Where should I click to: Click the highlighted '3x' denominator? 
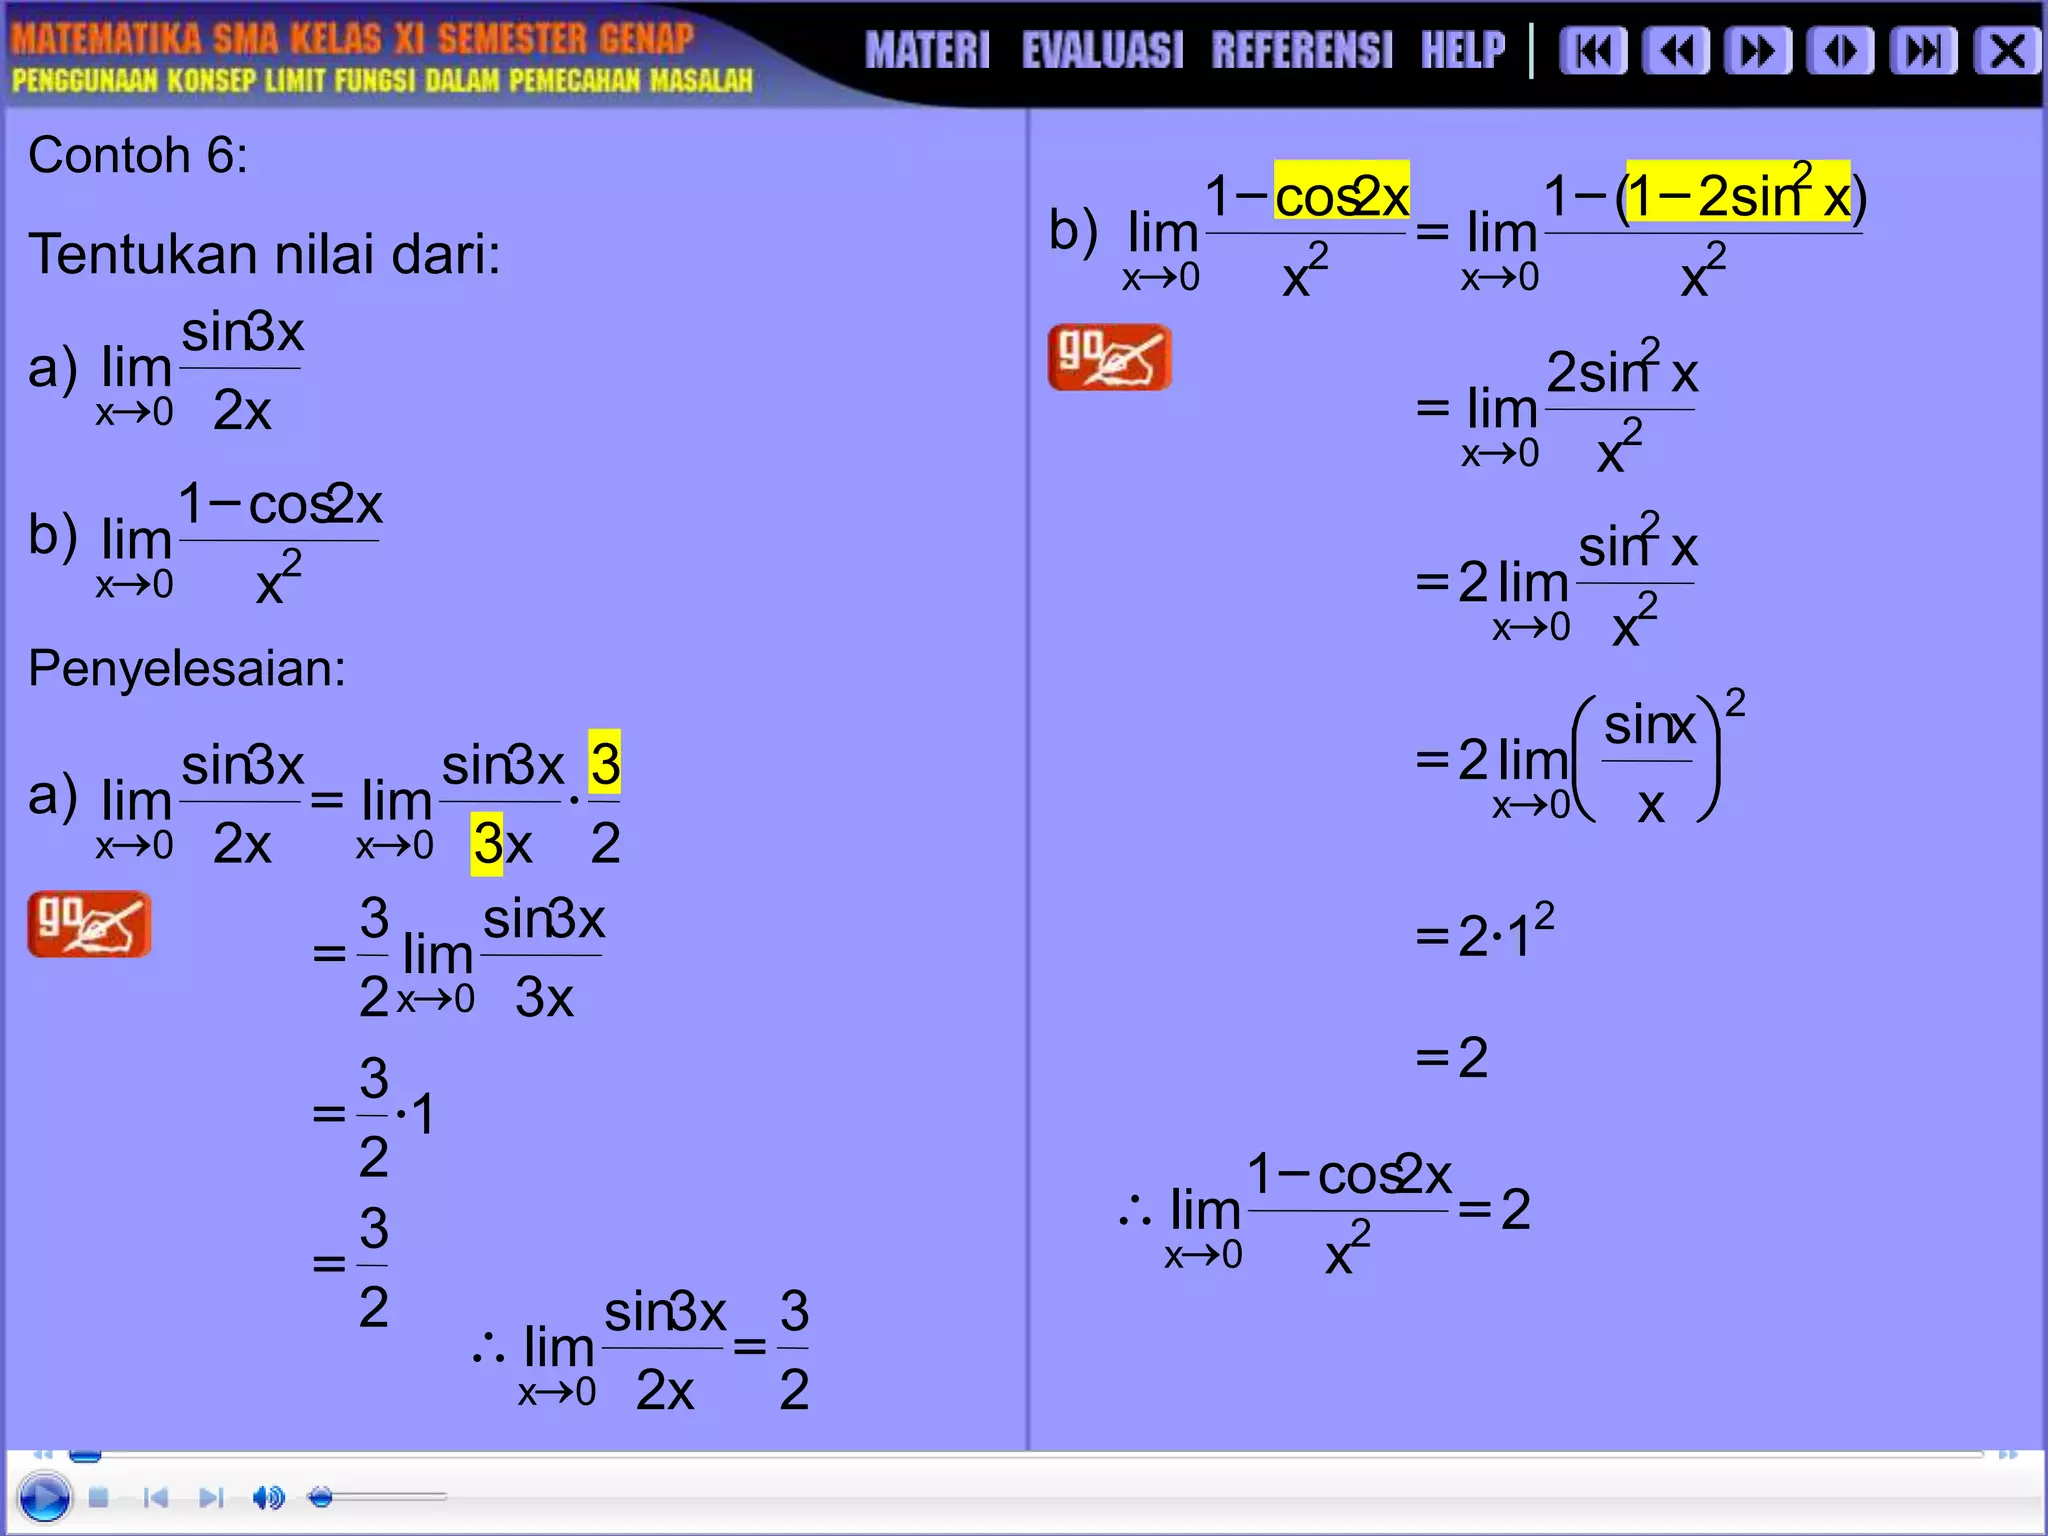(501, 844)
